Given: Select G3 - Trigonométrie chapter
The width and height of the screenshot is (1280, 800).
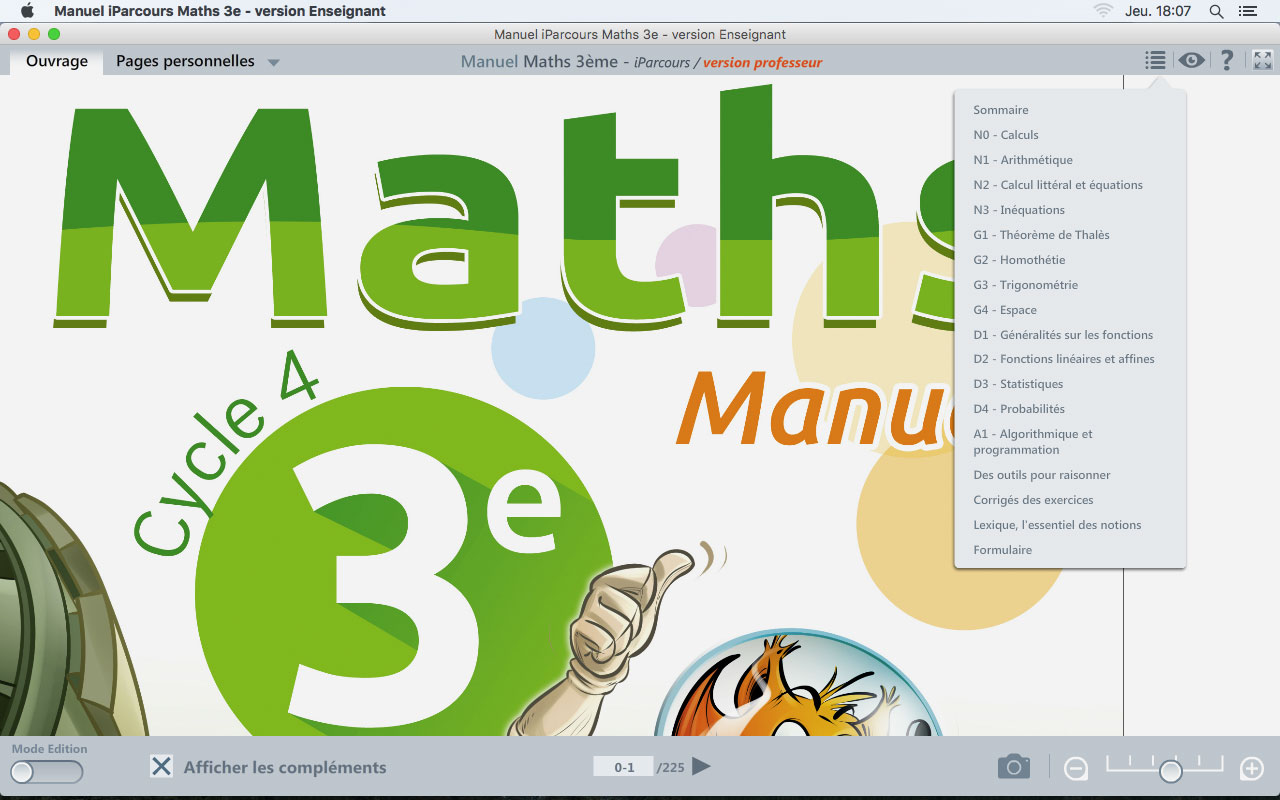Looking at the screenshot, I should point(1026,285).
